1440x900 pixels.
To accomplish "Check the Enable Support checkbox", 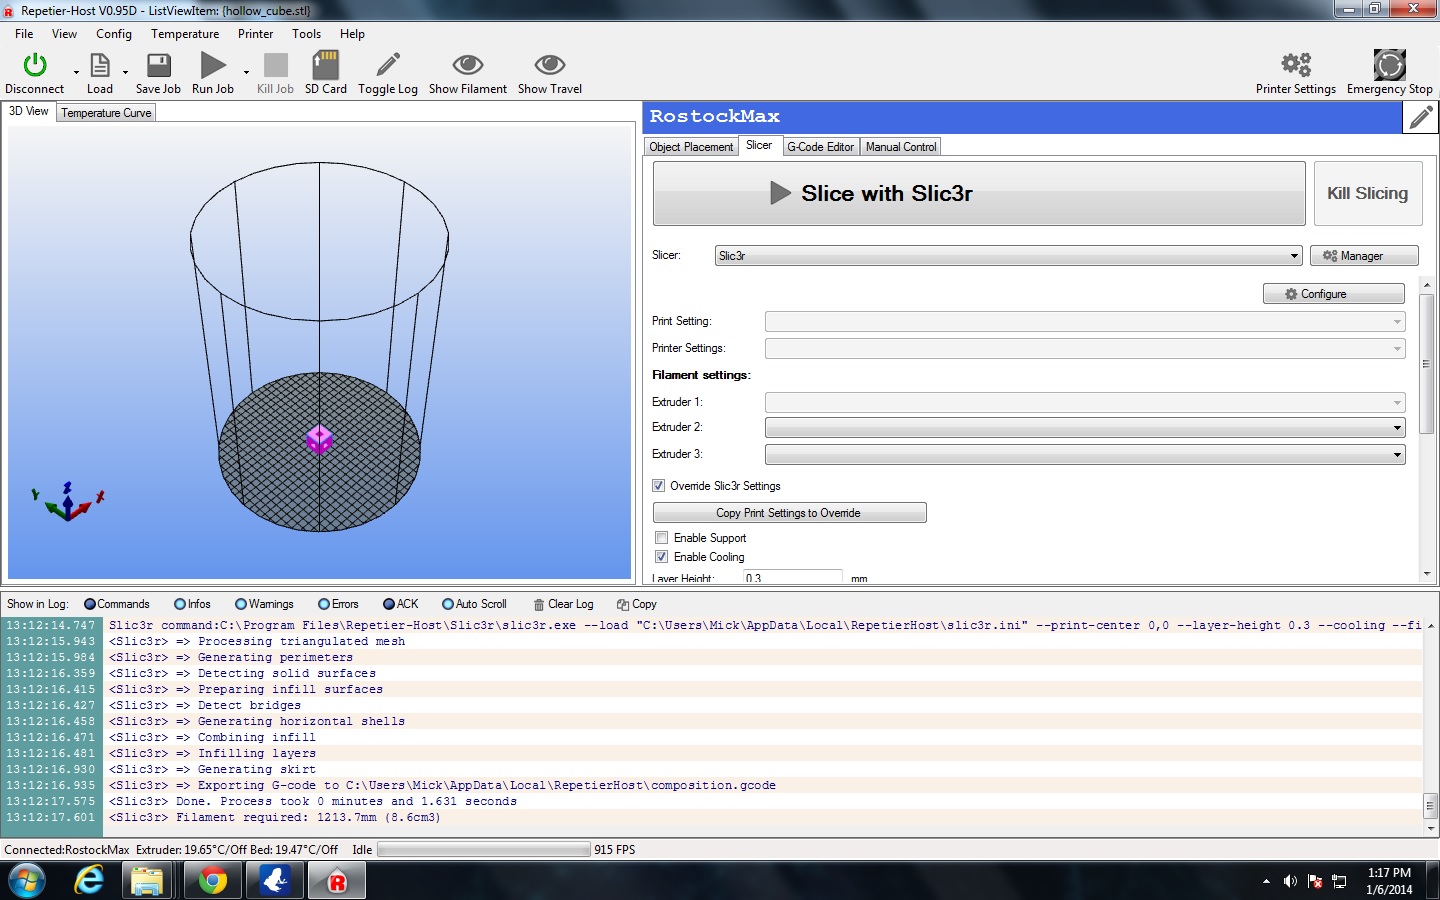I will 661,538.
